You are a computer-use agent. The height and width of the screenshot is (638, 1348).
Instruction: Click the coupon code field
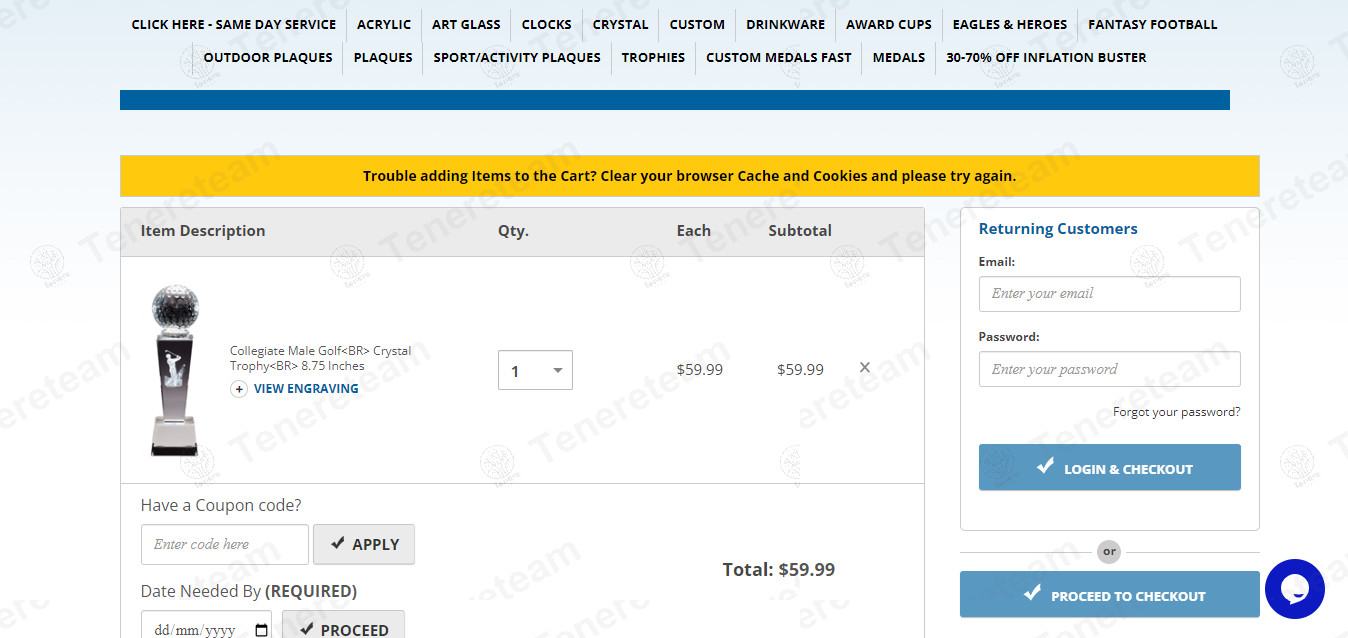point(224,544)
